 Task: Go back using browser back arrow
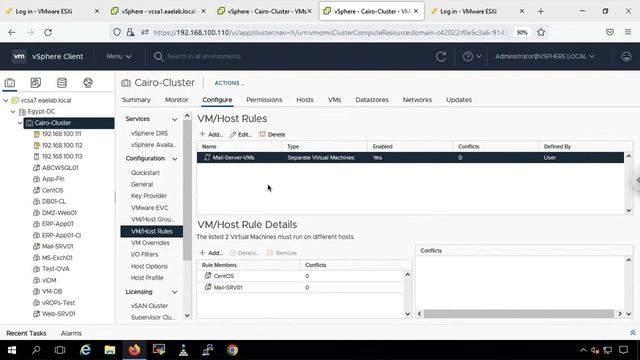tap(12, 32)
